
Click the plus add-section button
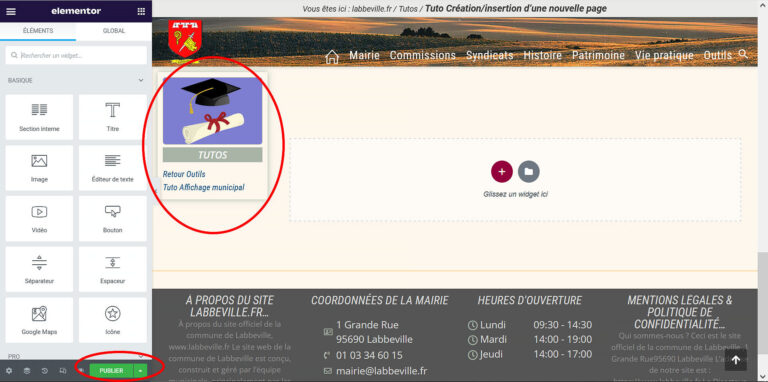(x=502, y=171)
